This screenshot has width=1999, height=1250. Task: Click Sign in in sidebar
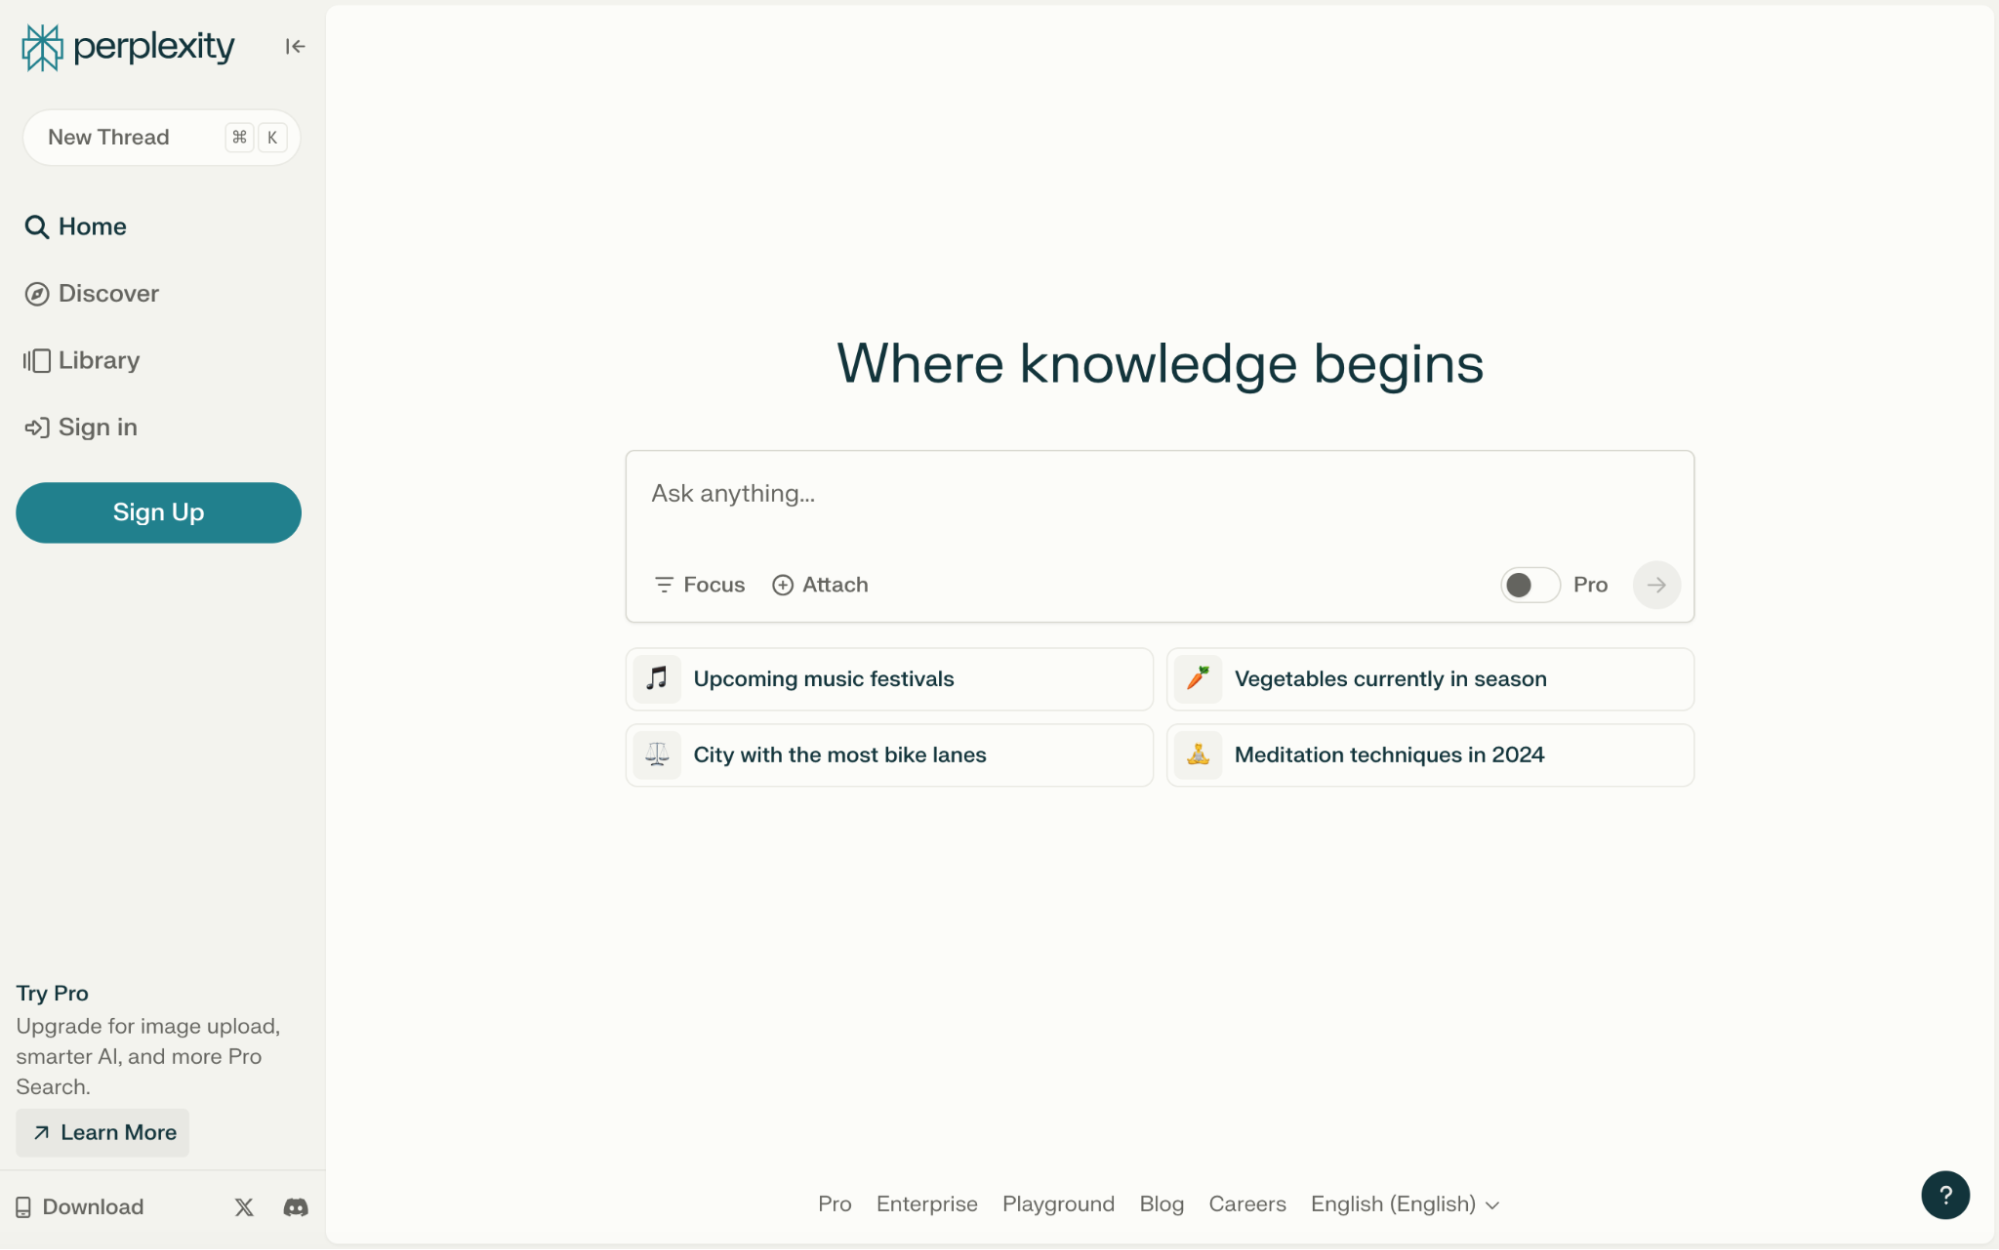click(82, 427)
